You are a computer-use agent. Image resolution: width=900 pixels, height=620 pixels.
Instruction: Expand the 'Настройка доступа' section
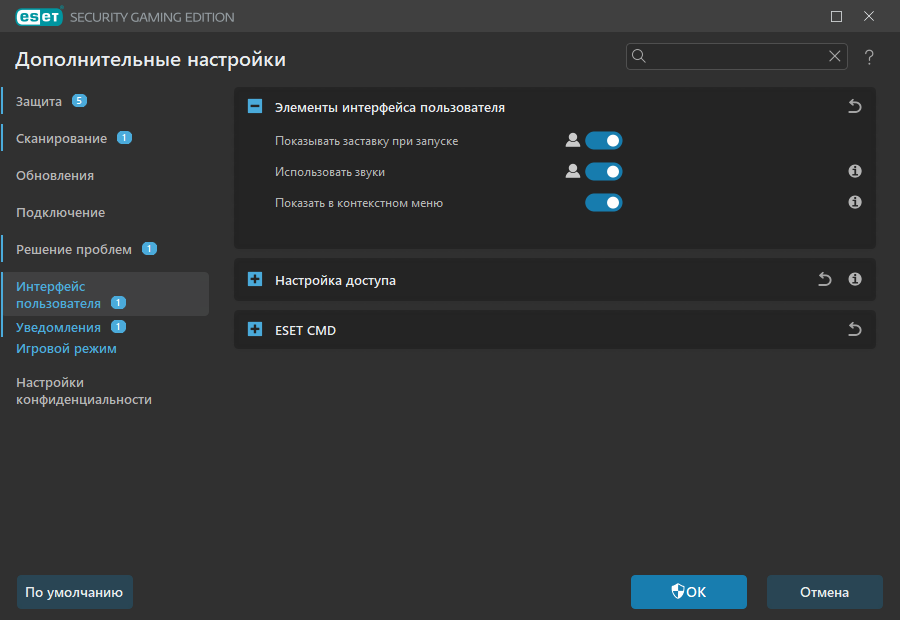(255, 280)
